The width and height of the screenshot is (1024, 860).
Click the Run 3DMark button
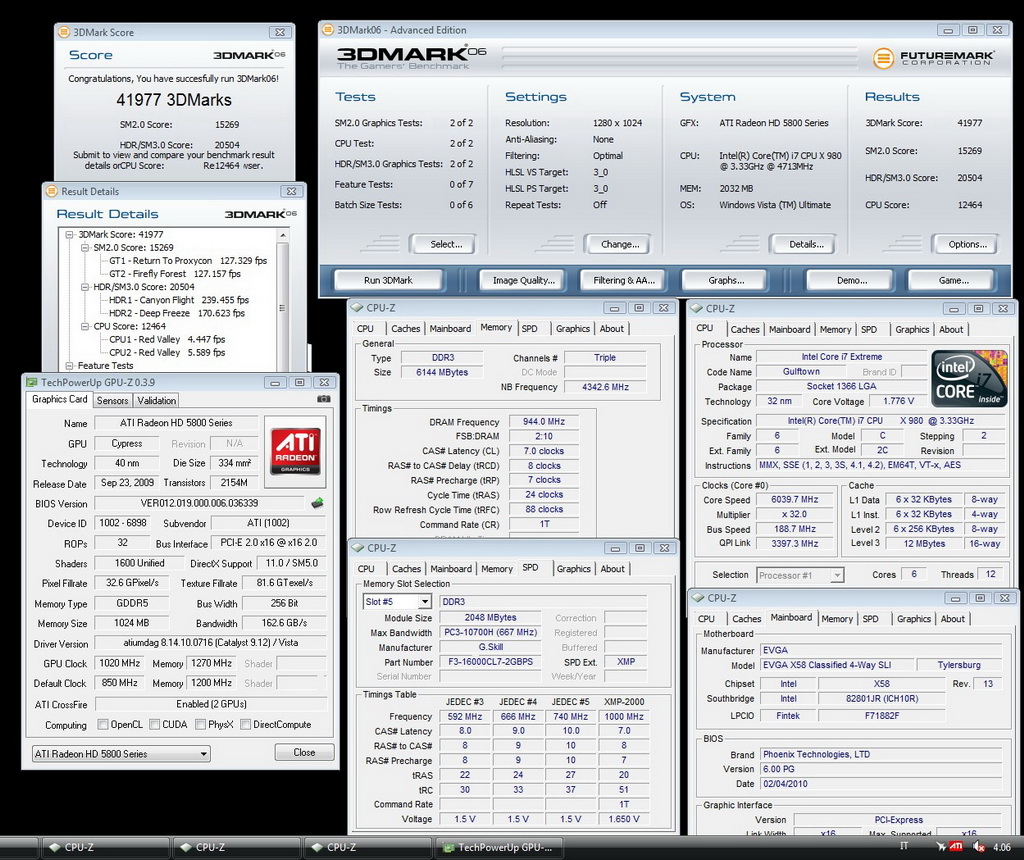(x=388, y=280)
